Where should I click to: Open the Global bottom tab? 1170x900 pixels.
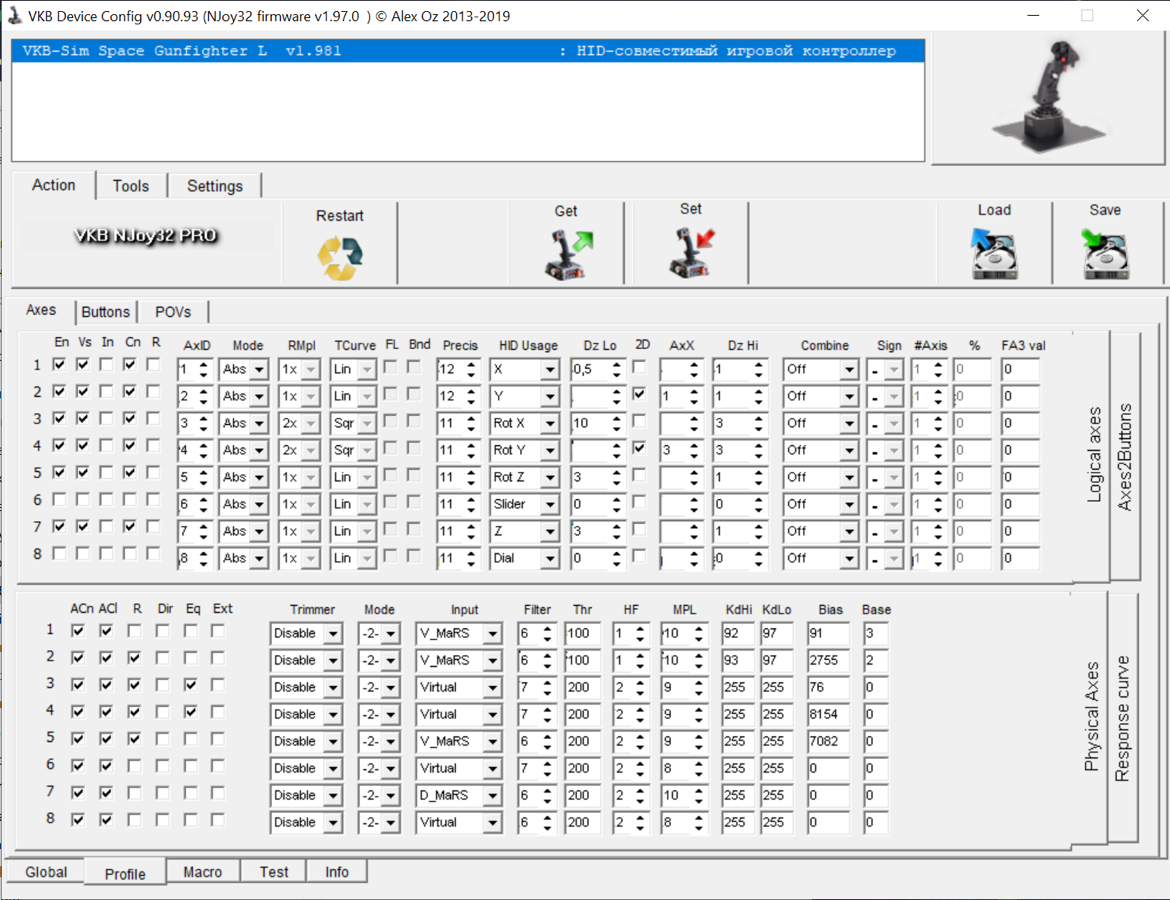tap(46, 872)
